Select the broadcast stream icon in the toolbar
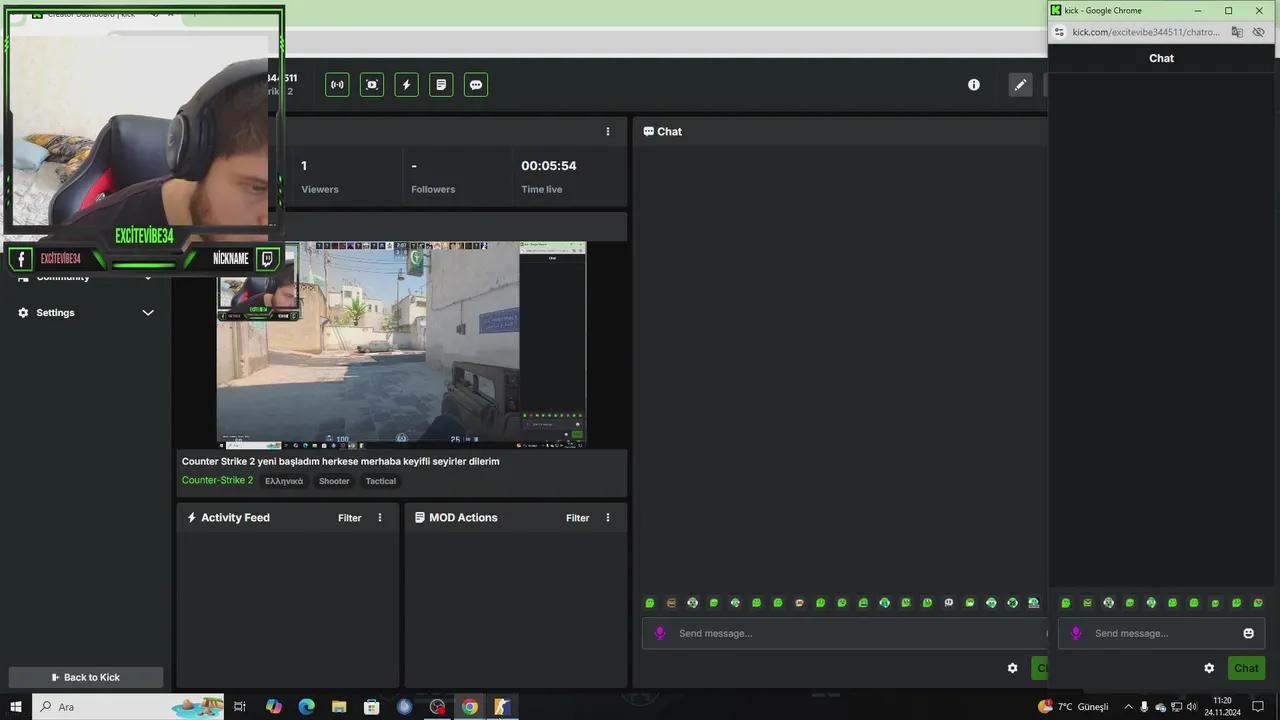The height and width of the screenshot is (720, 1280). coord(337,84)
